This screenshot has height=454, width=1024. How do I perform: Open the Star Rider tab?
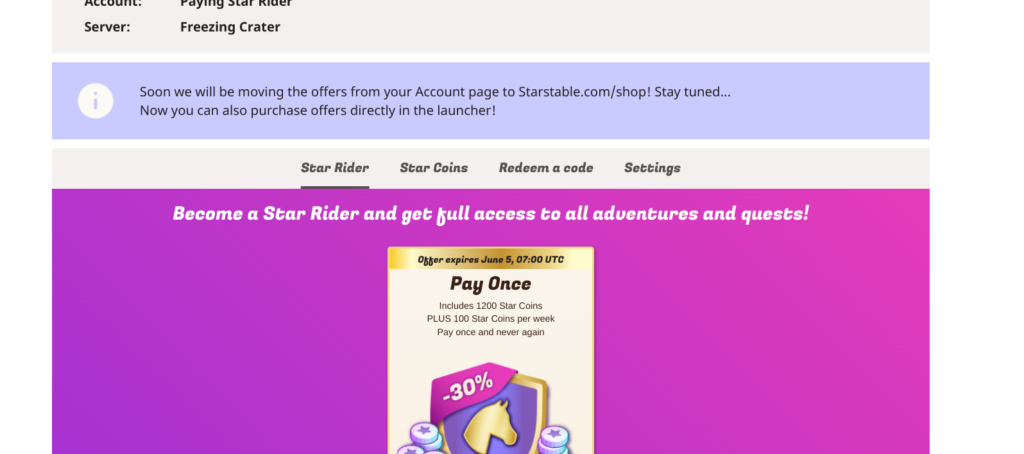(335, 168)
